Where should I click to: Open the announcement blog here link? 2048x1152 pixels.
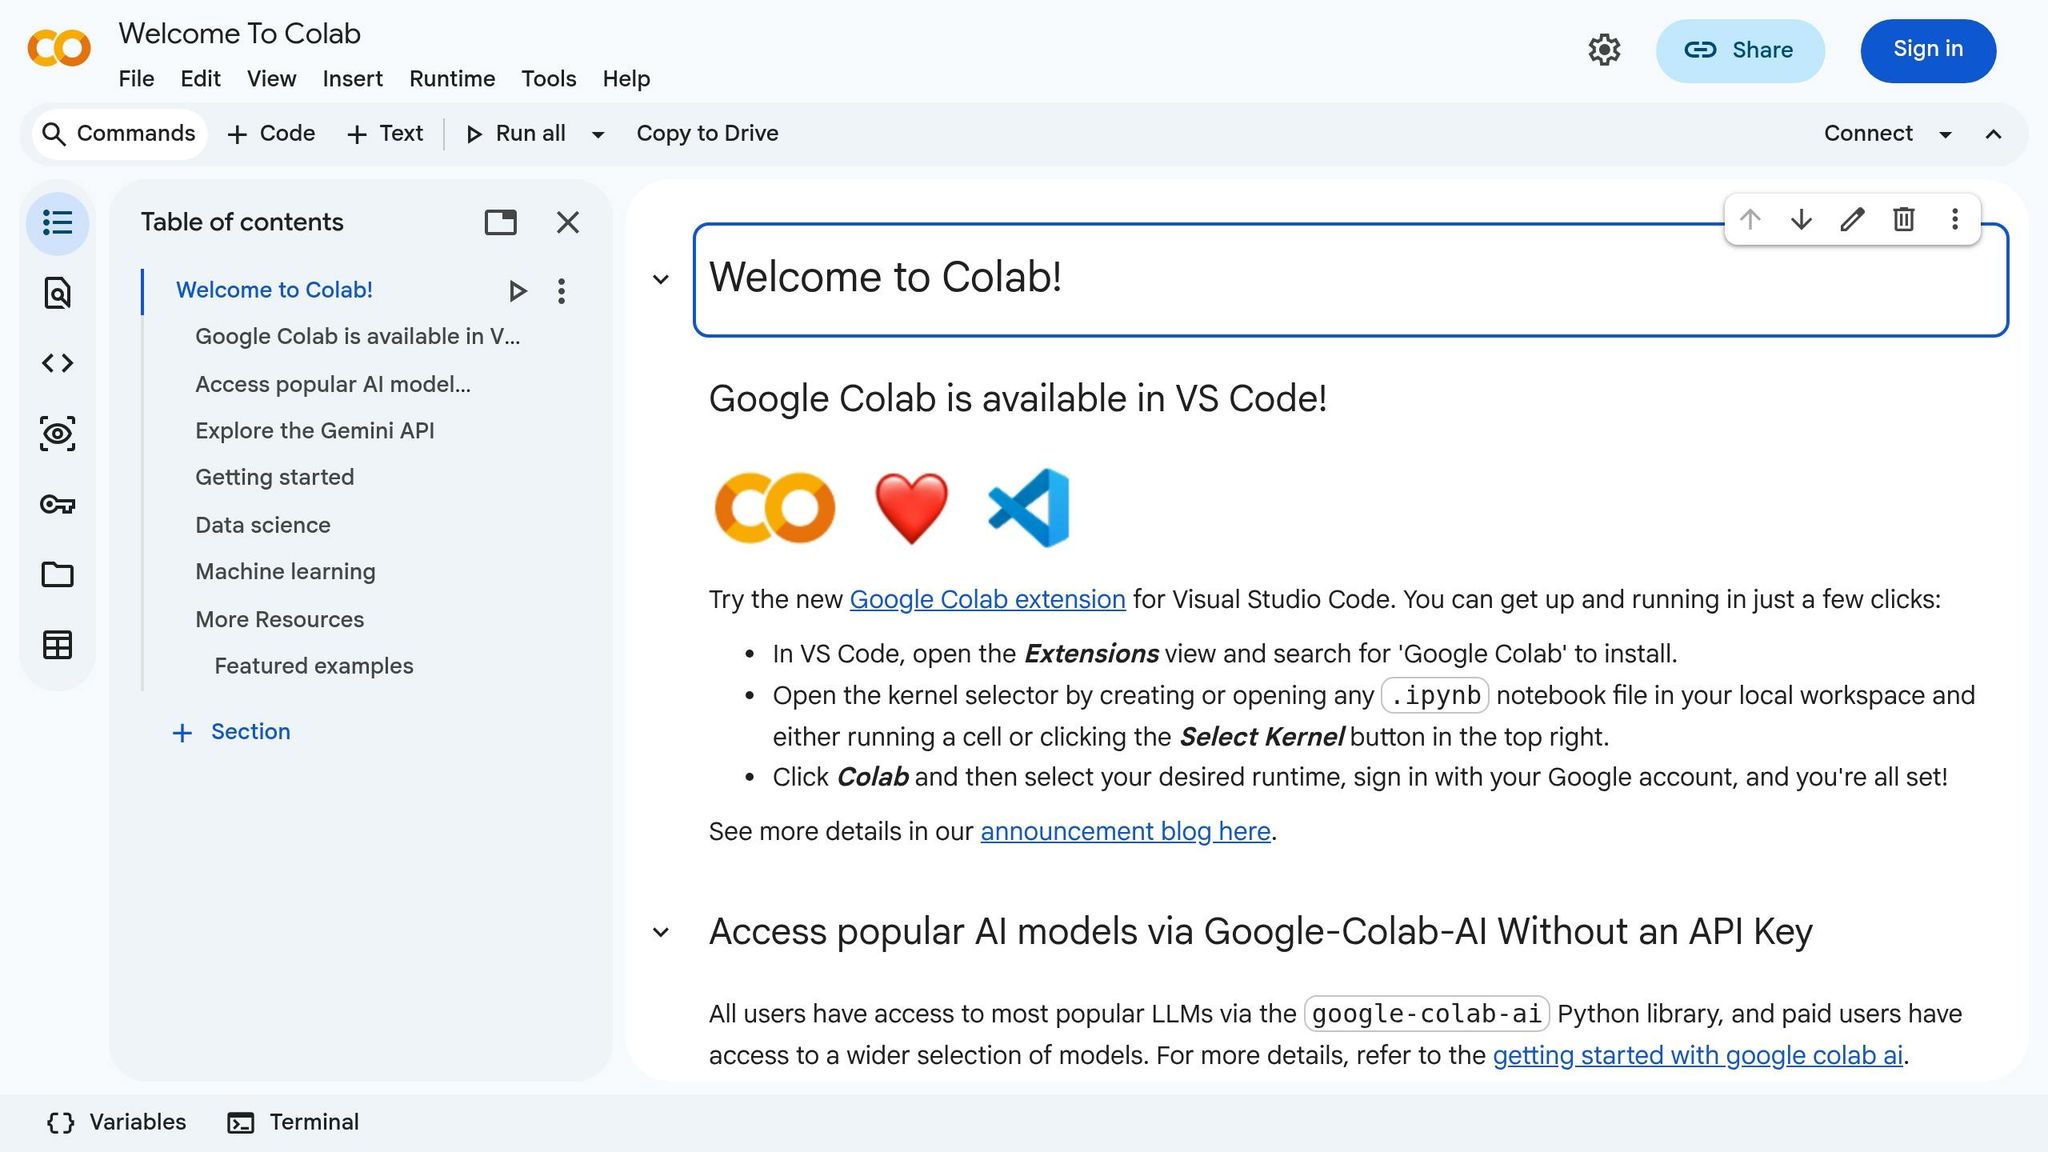1125,832
